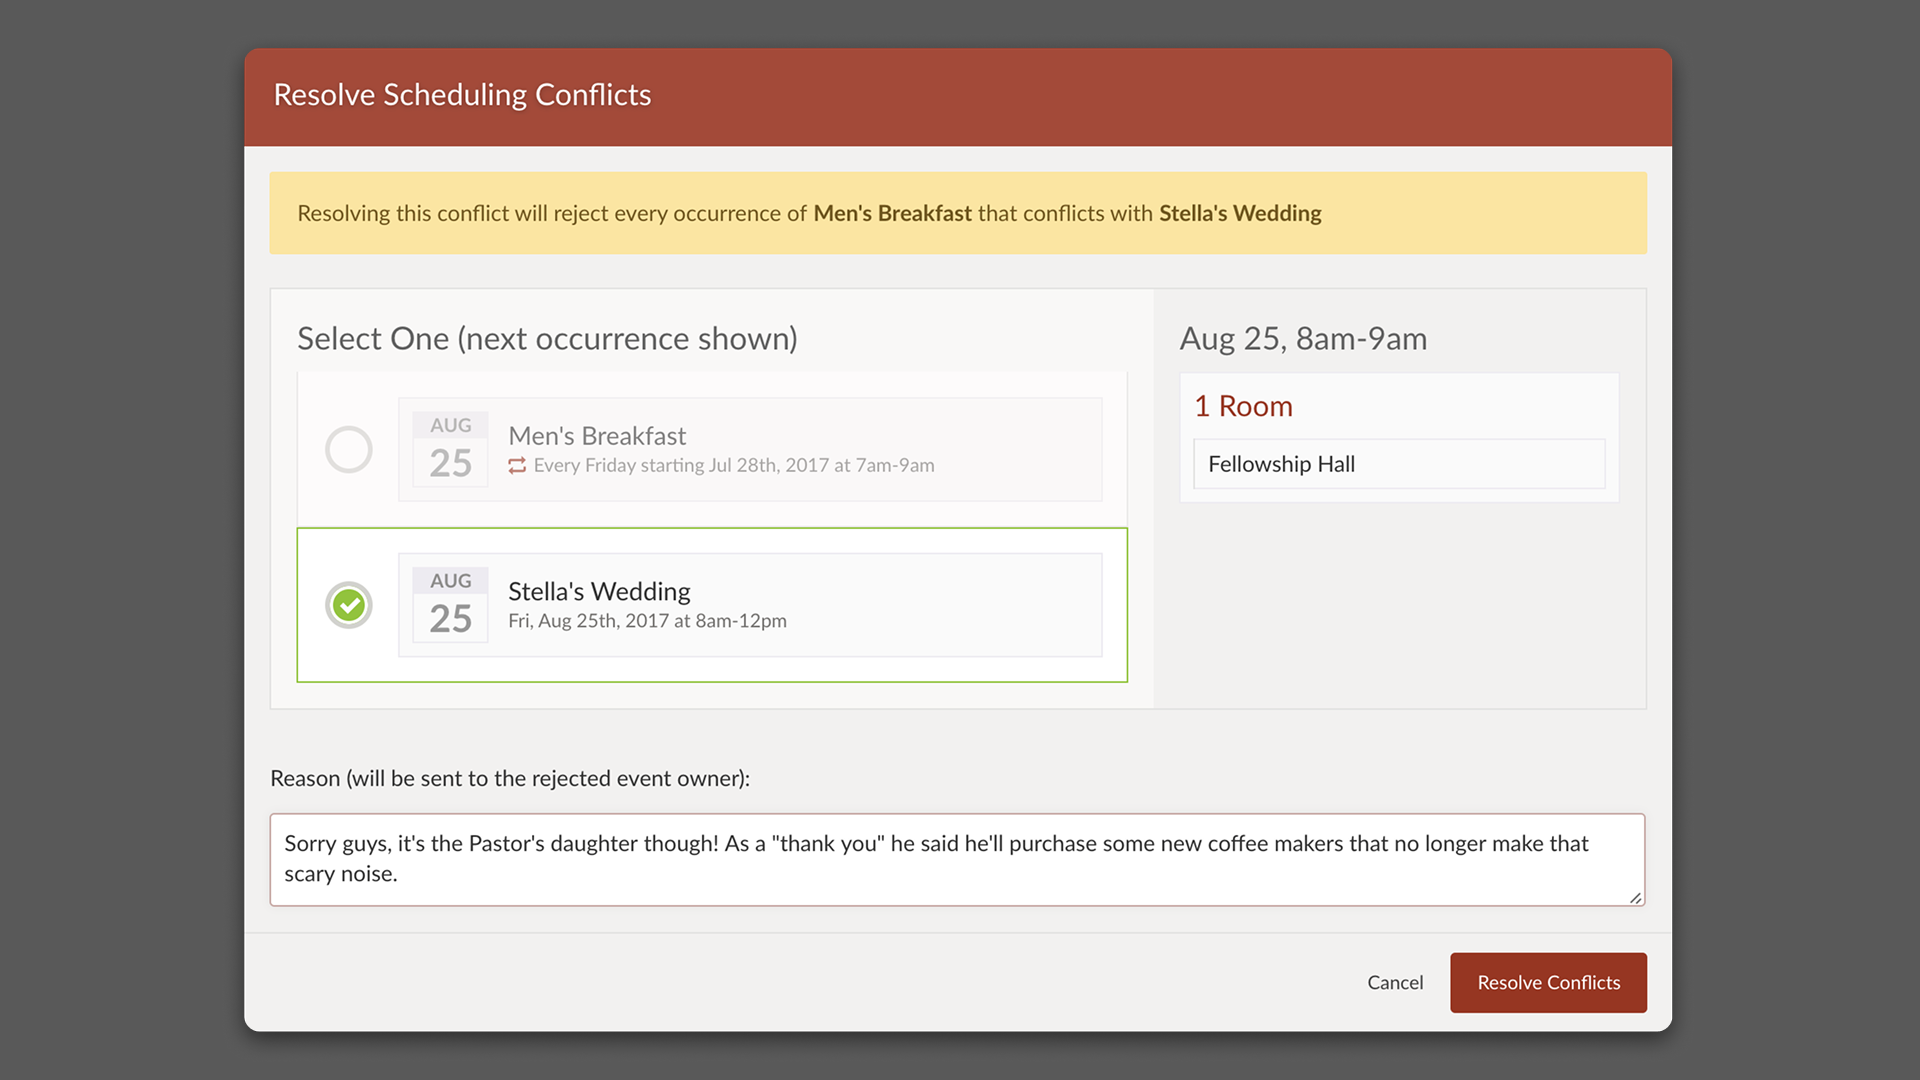The width and height of the screenshot is (1920, 1080).
Task: Click the Aug 25, 8am-9am heading
Action: (x=1302, y=338)
